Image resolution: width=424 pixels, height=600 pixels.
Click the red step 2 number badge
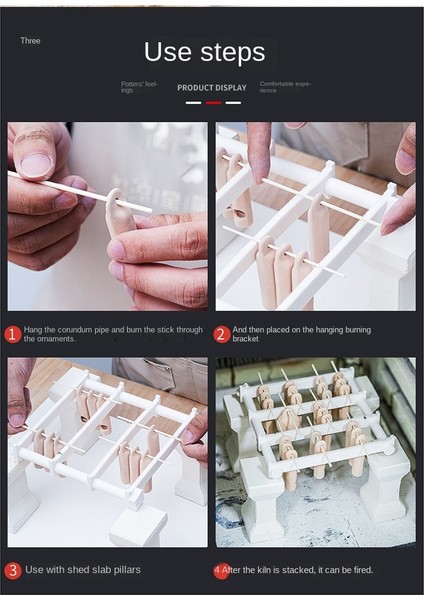[x=221, y=334]
